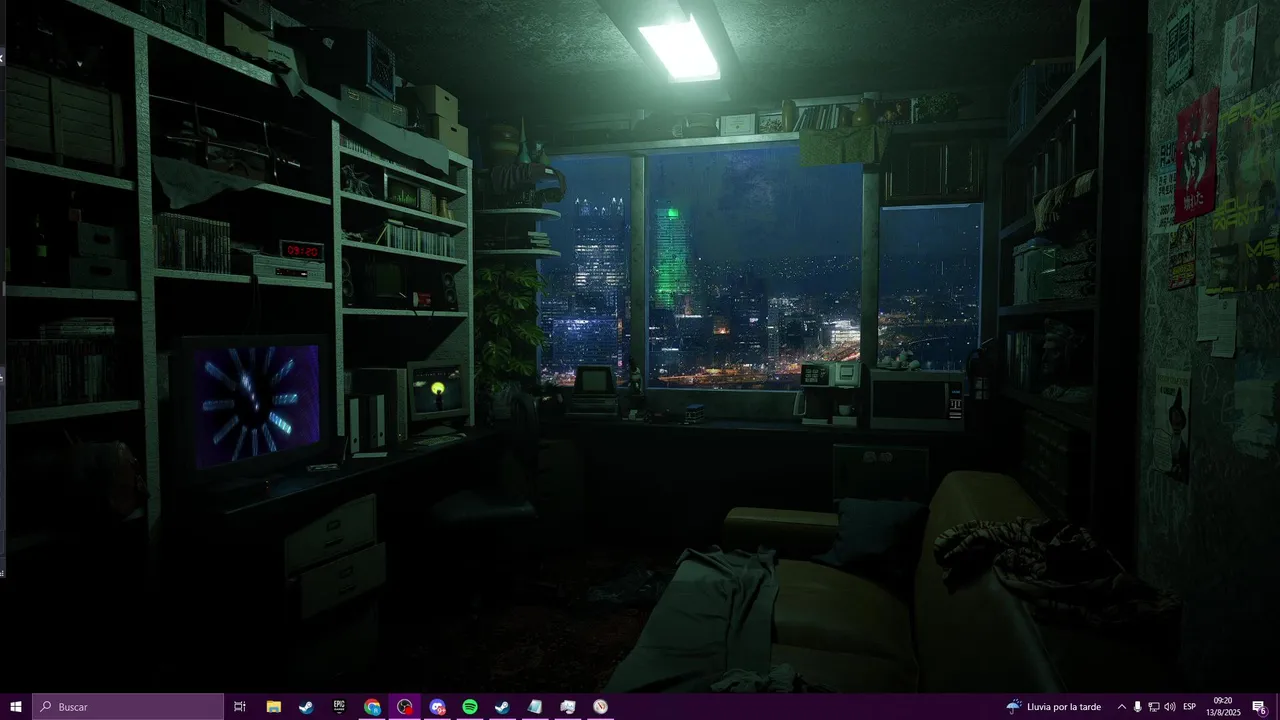Change the ESP input language
This screenshot has height=720, width=1280.
pyautogui.click(x=1189, y=706)
